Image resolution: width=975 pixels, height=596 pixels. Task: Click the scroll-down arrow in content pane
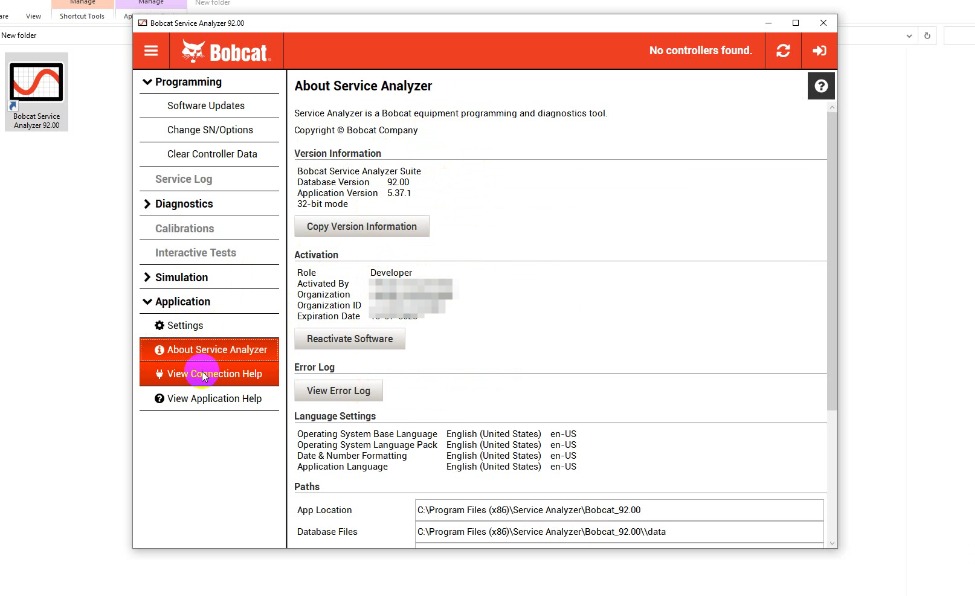click(x=831, y=543)
